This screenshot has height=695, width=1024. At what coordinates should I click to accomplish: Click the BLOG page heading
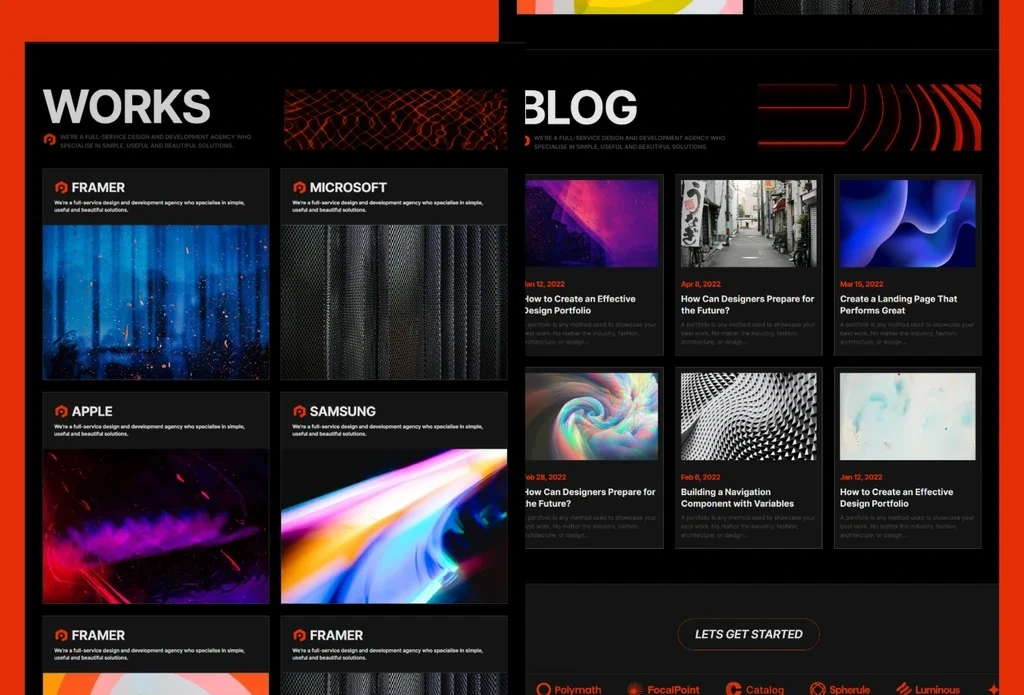click(x=581, y=106)
